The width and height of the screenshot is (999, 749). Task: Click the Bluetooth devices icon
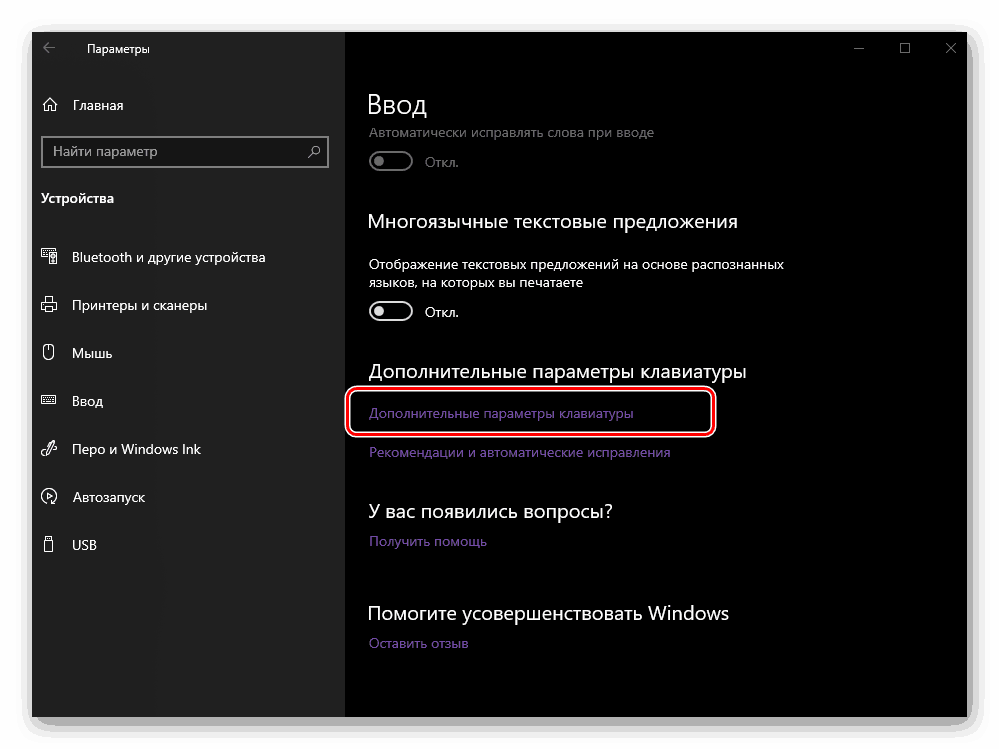click(49, 257)
